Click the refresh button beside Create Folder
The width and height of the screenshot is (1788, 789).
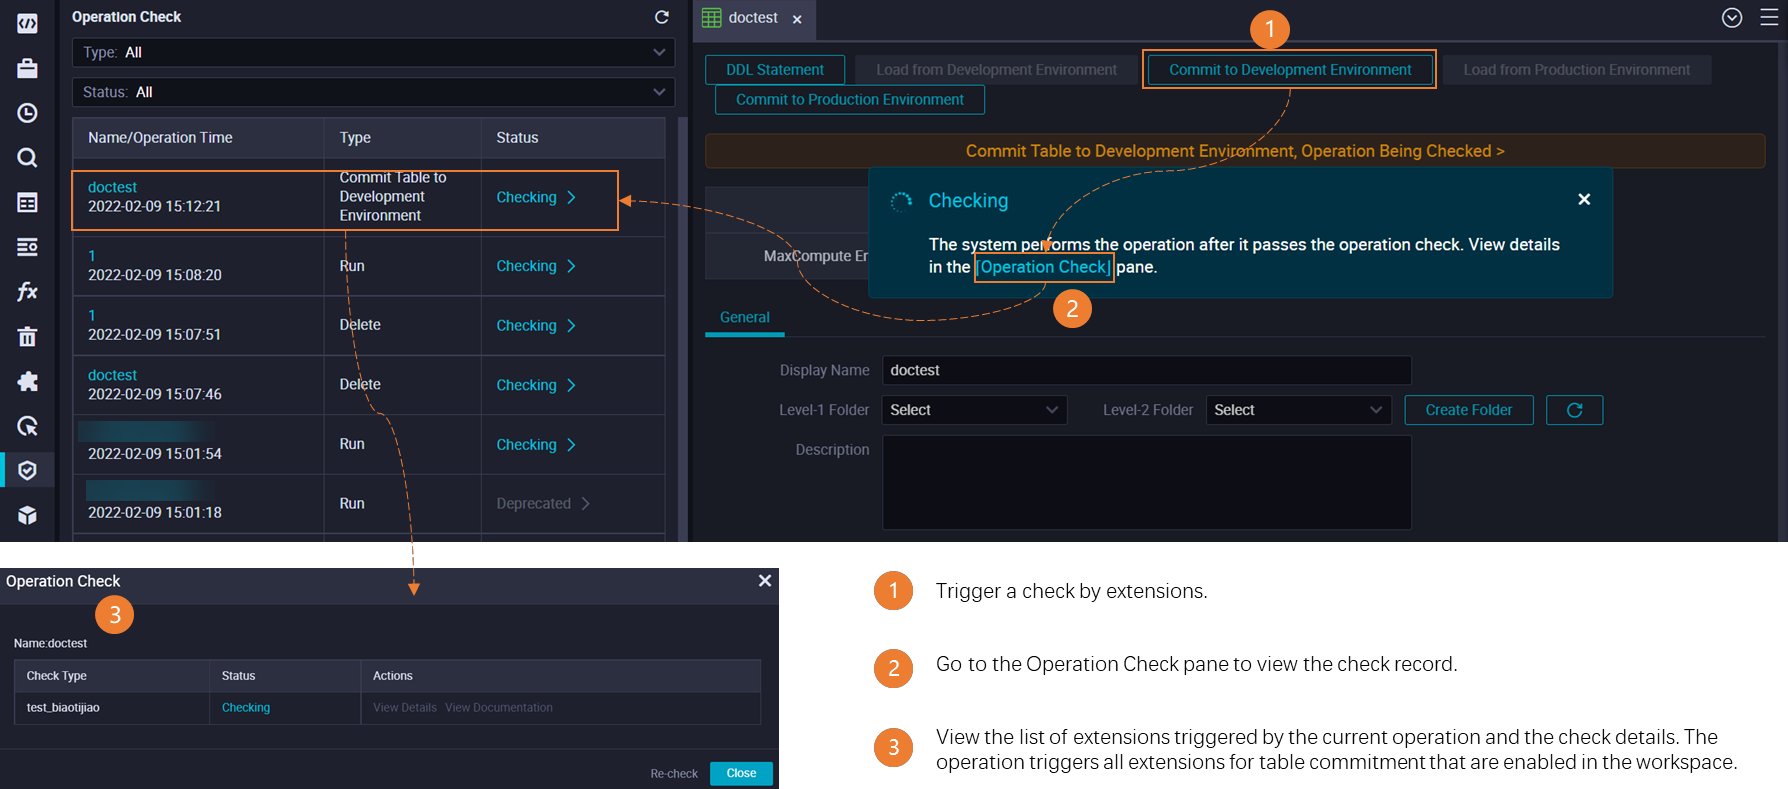point(1574,410)
